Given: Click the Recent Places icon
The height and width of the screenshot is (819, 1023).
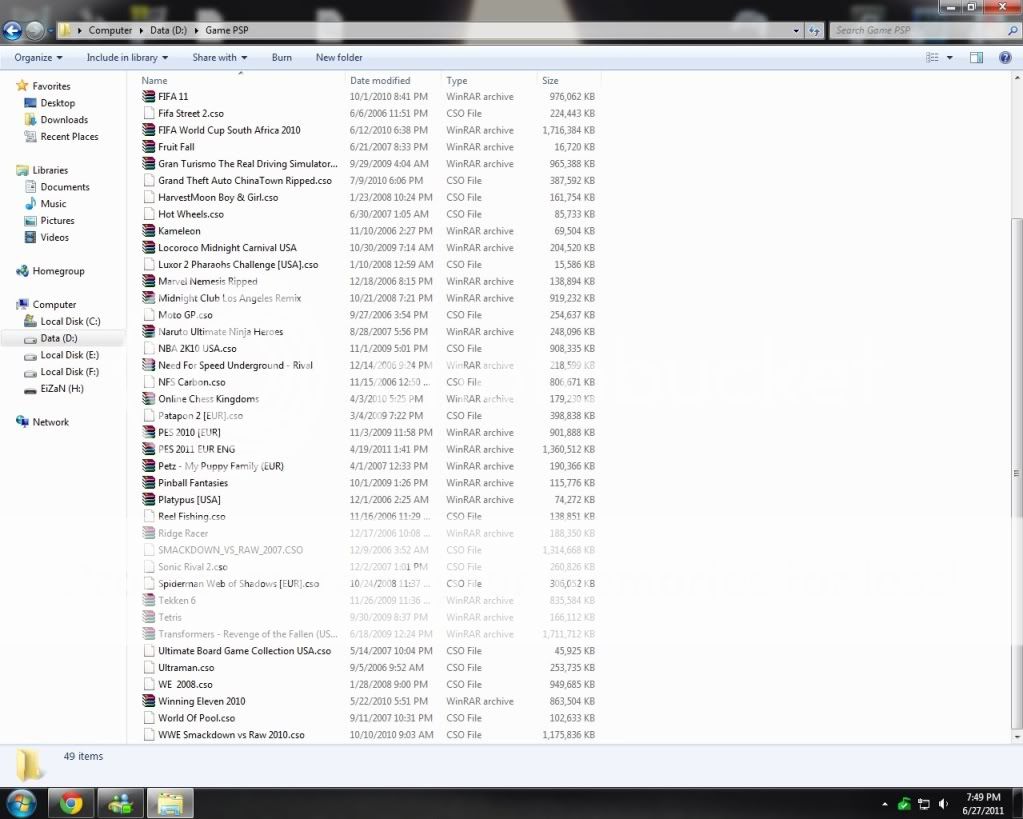Looking at the screenshot, I should click(x=30, y=136).
